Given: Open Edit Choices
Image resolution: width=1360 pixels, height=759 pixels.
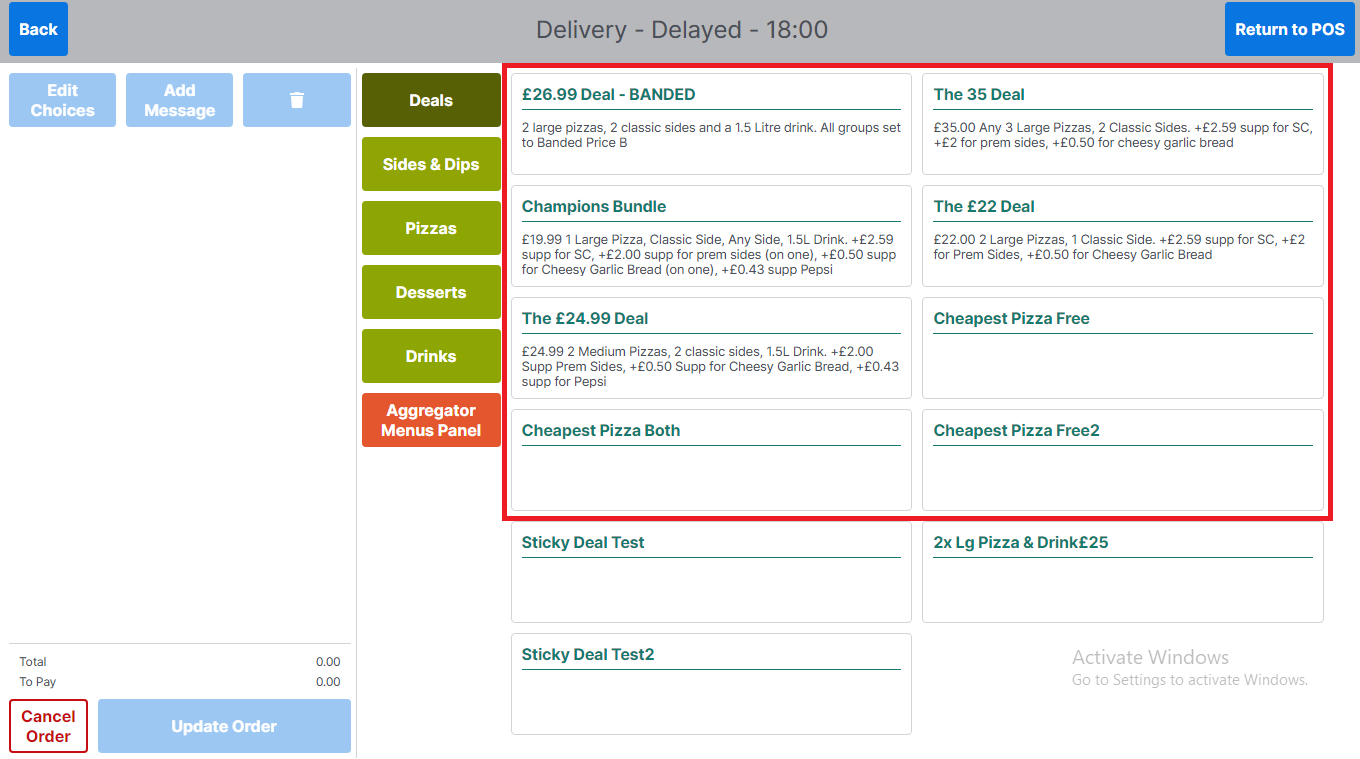Looking at the screenshot, I should click(x=62, y=100).
